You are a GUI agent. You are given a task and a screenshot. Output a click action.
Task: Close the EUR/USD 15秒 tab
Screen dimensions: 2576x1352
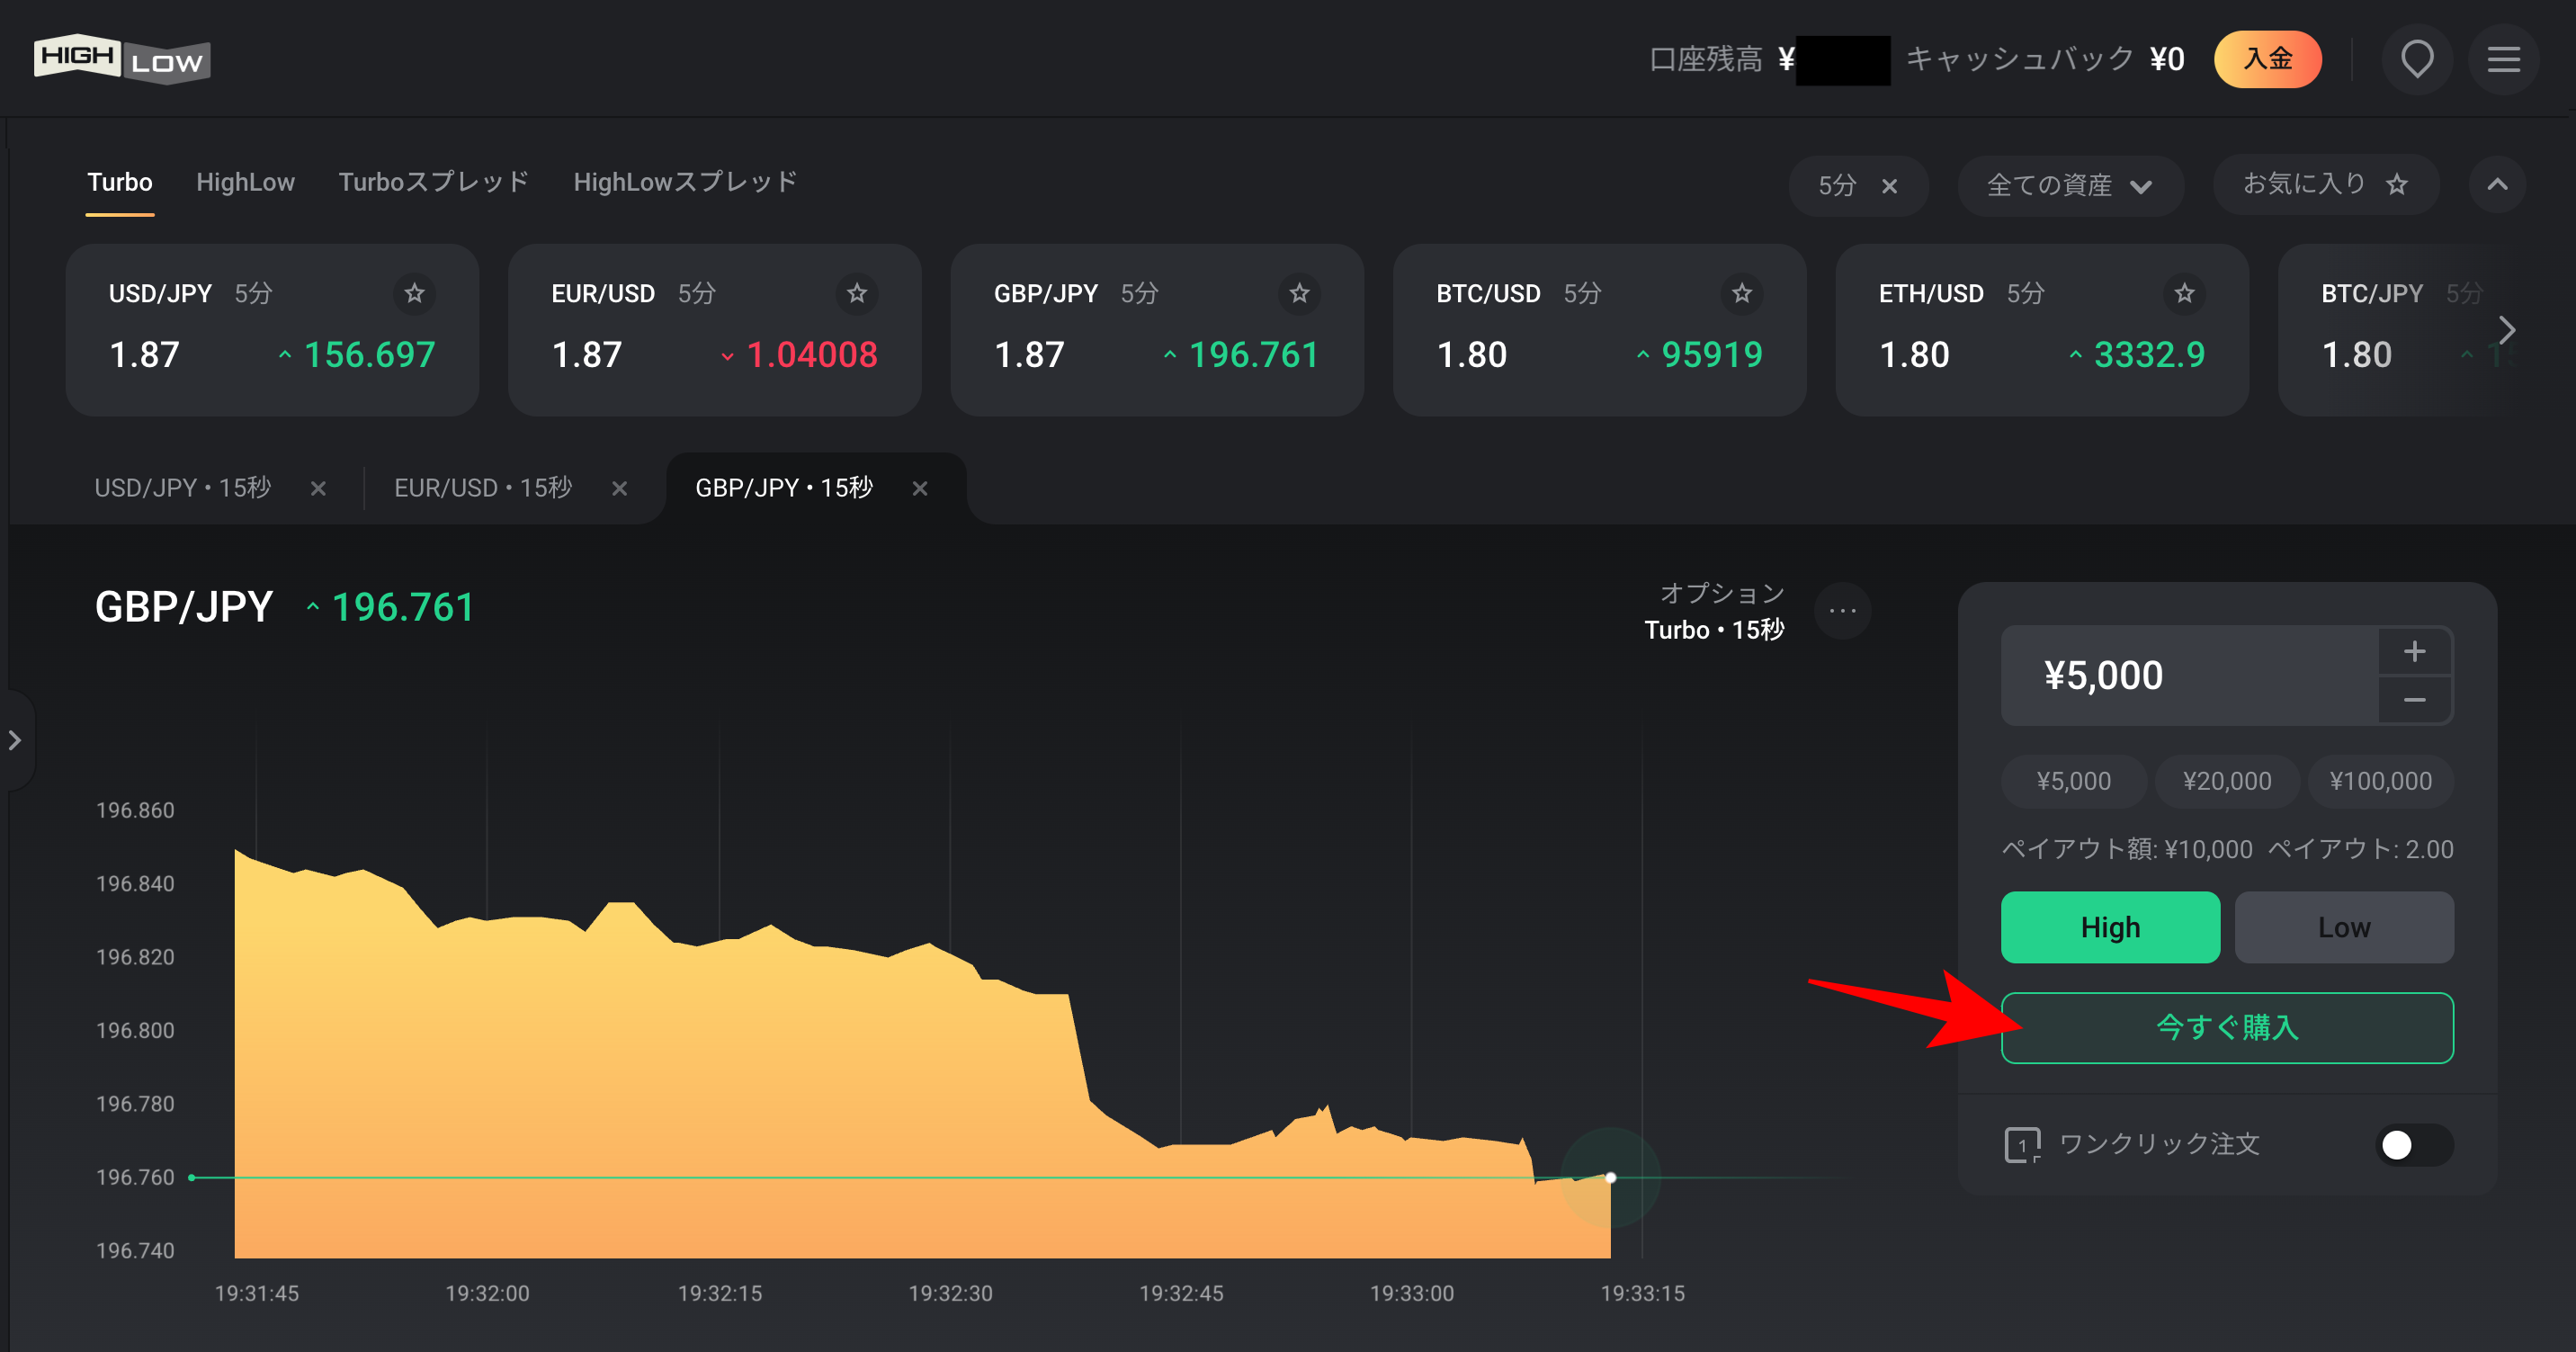pos(620,488)
